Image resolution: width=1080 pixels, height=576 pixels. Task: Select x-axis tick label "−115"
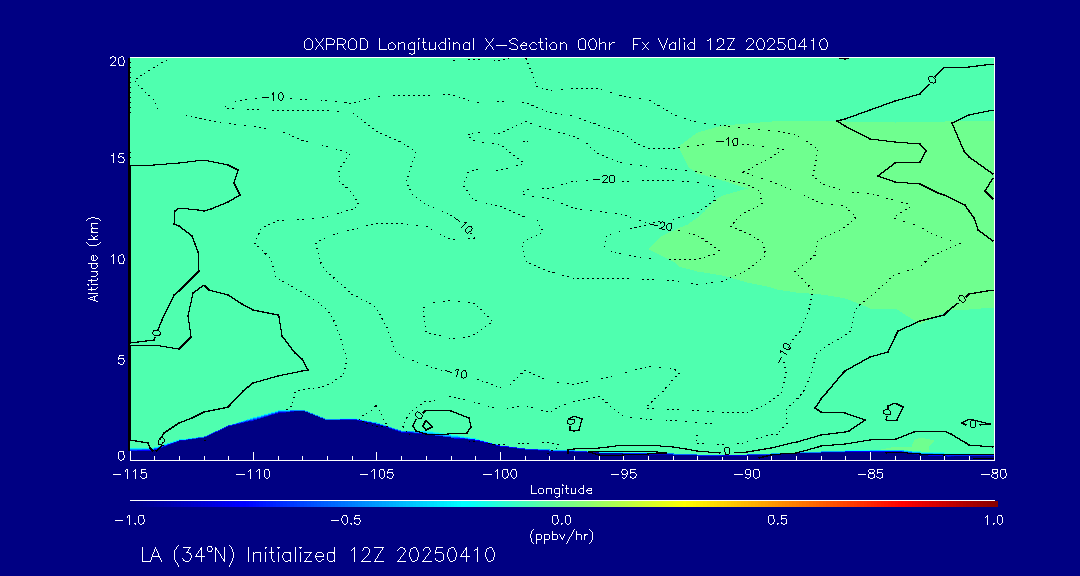129,474
